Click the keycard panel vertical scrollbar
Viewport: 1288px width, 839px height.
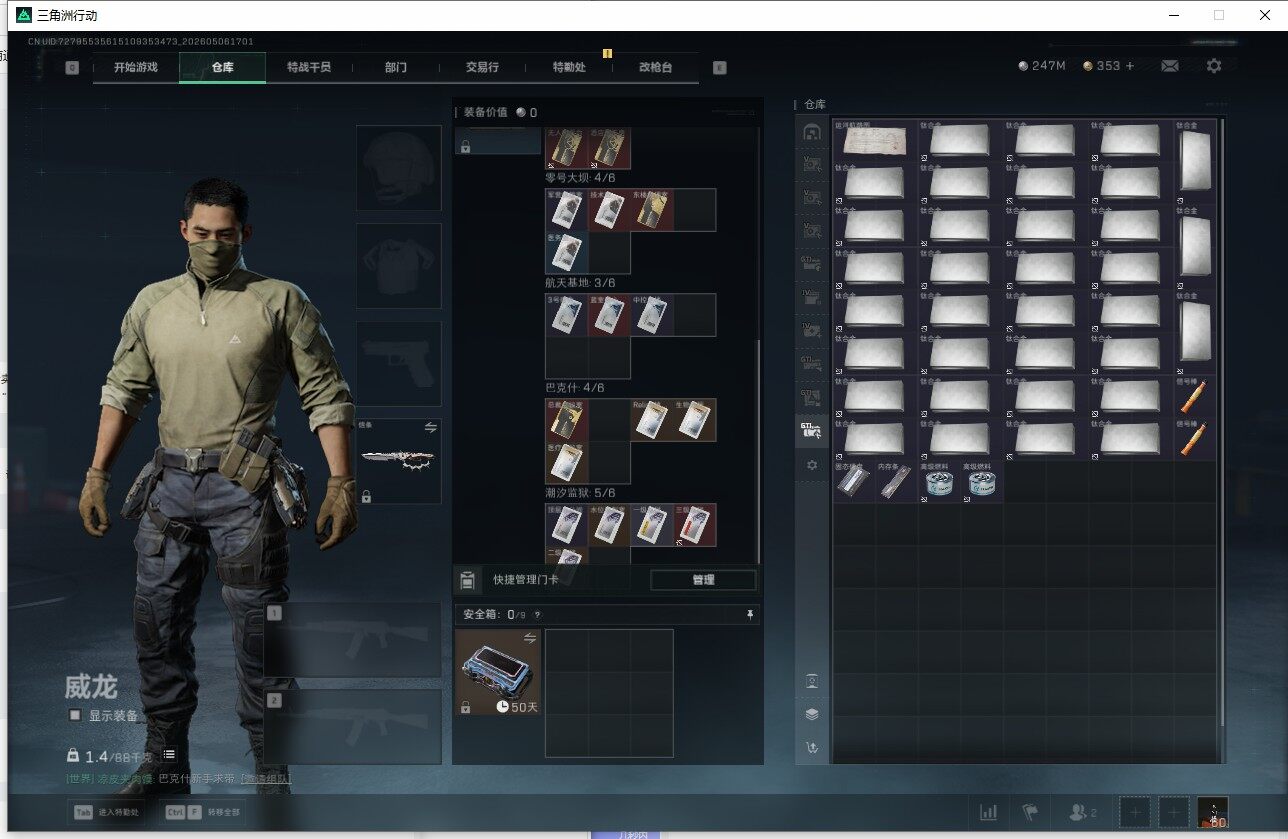759,452
